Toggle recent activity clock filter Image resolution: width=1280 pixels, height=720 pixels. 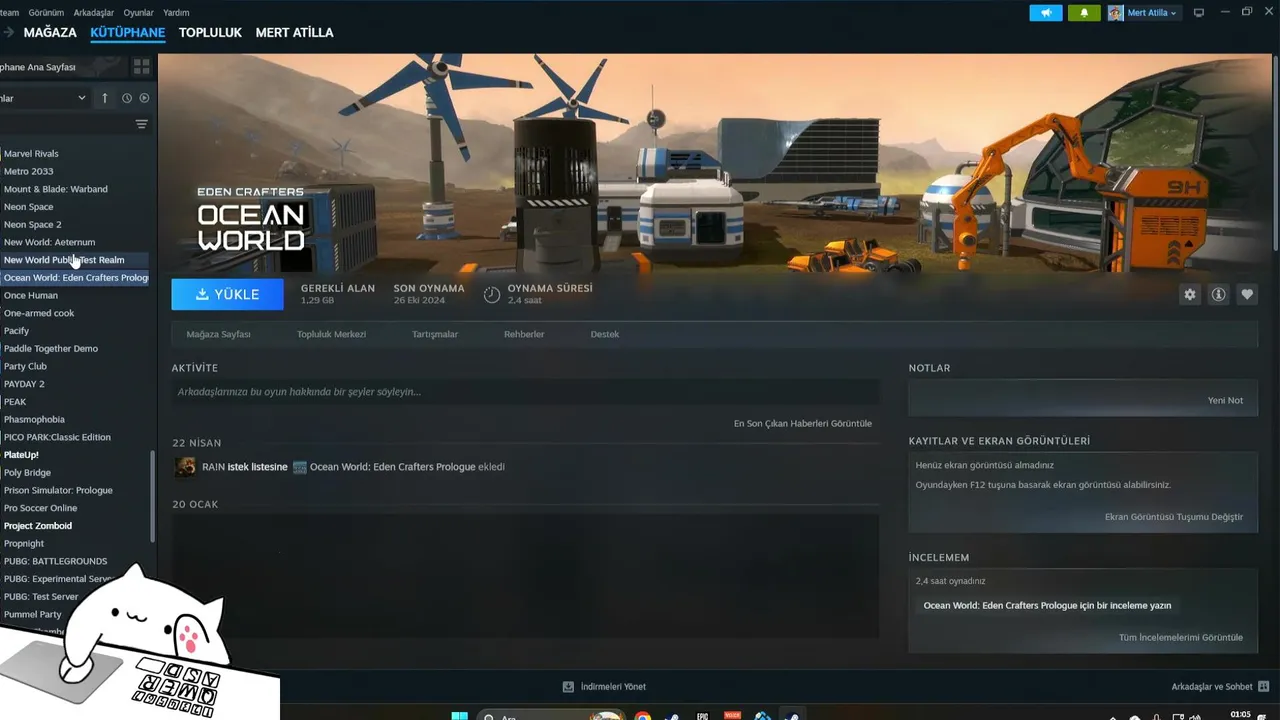pos(127,98)
